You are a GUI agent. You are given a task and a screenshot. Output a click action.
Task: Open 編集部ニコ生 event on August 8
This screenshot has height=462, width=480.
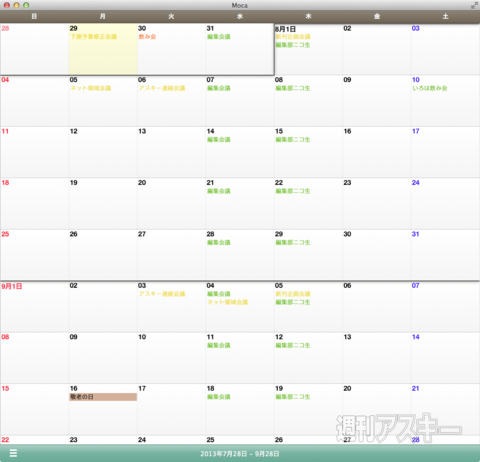tap(293, 88)
